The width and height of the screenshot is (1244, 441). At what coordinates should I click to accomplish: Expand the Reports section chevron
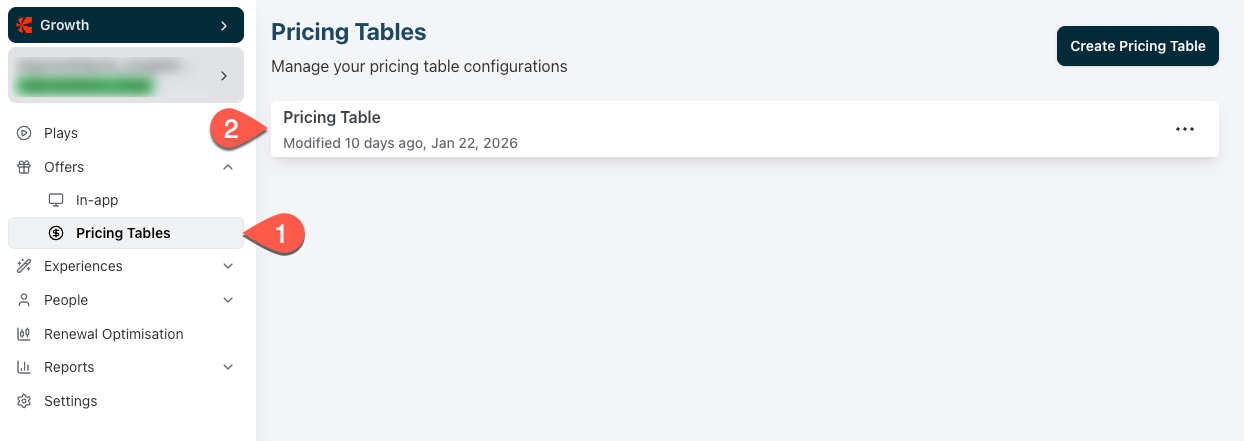click(228, 367)
